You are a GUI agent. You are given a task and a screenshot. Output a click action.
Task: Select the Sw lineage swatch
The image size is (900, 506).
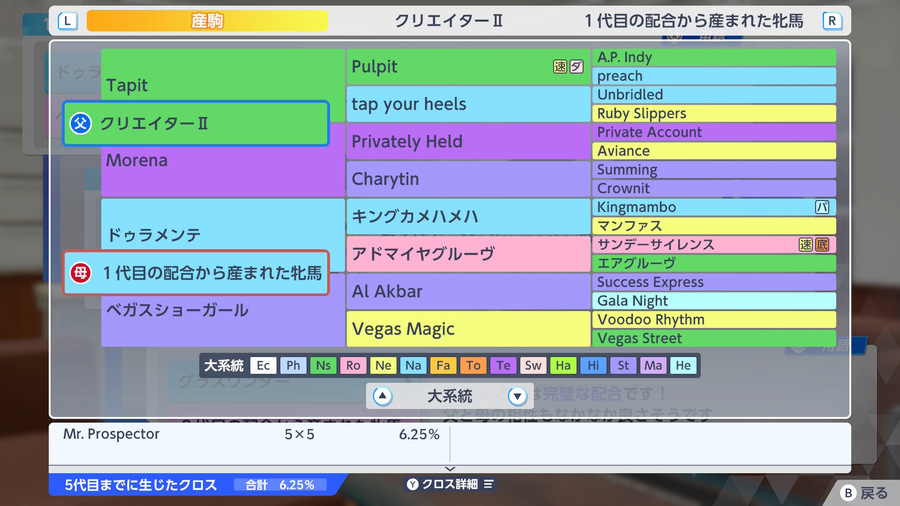point(533,365)
